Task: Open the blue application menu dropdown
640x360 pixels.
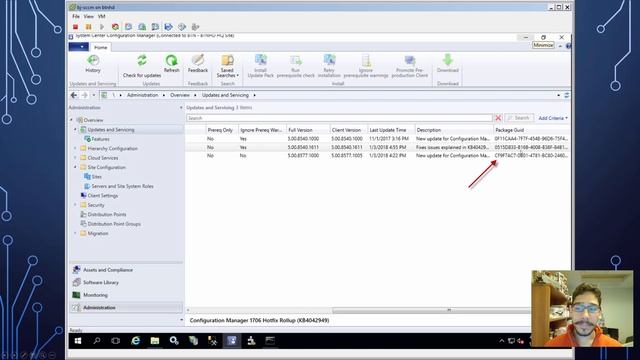Action: (78, 47)
